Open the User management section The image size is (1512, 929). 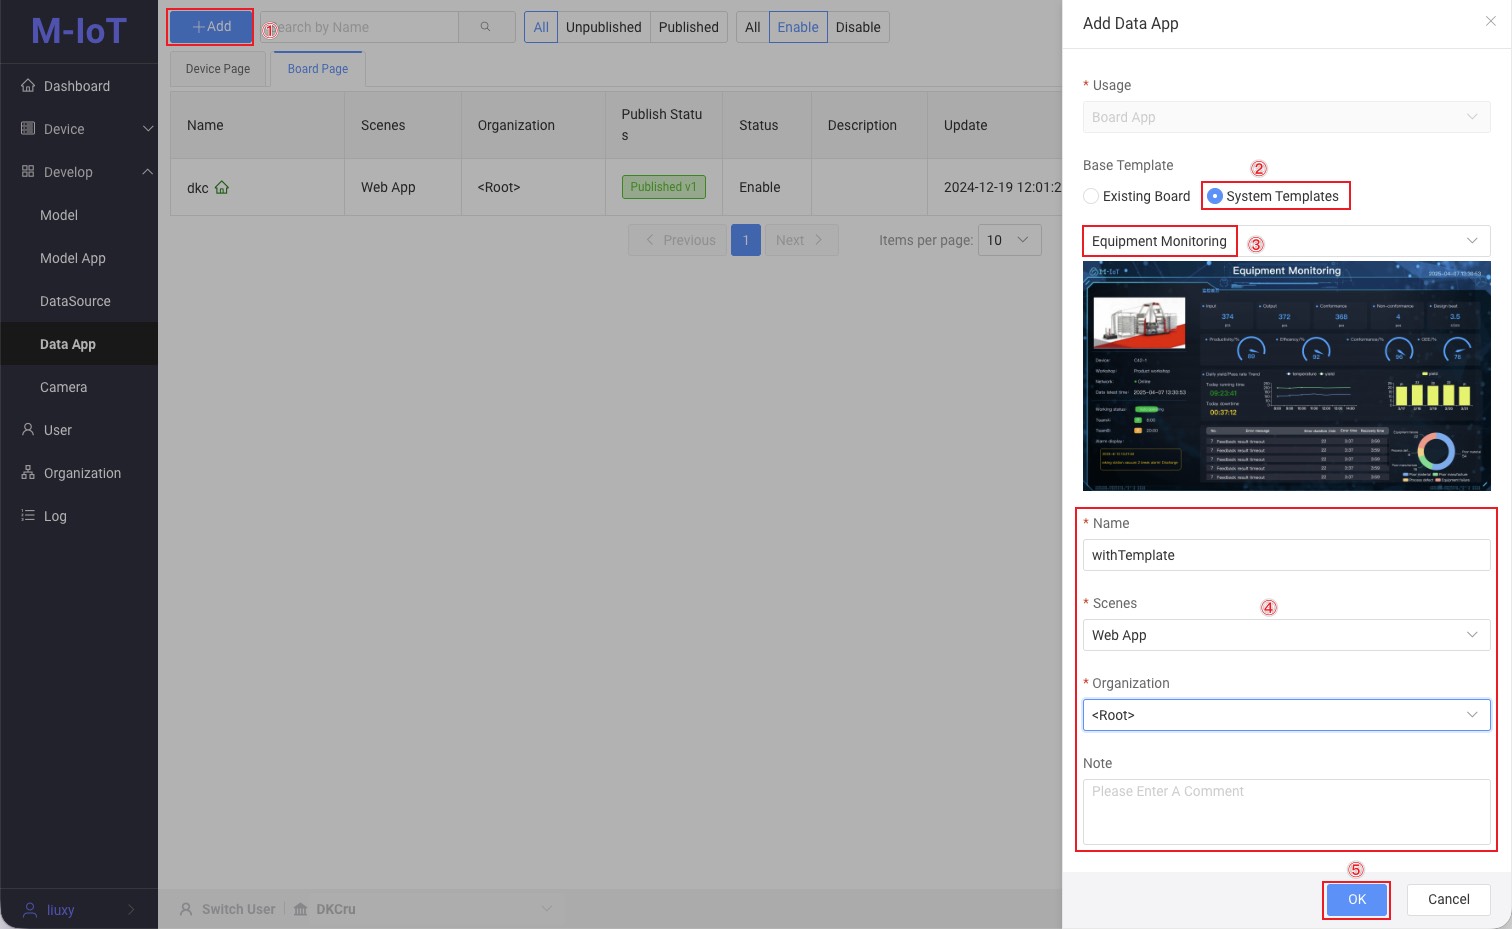pyautogui.click(x=57, y=430)
